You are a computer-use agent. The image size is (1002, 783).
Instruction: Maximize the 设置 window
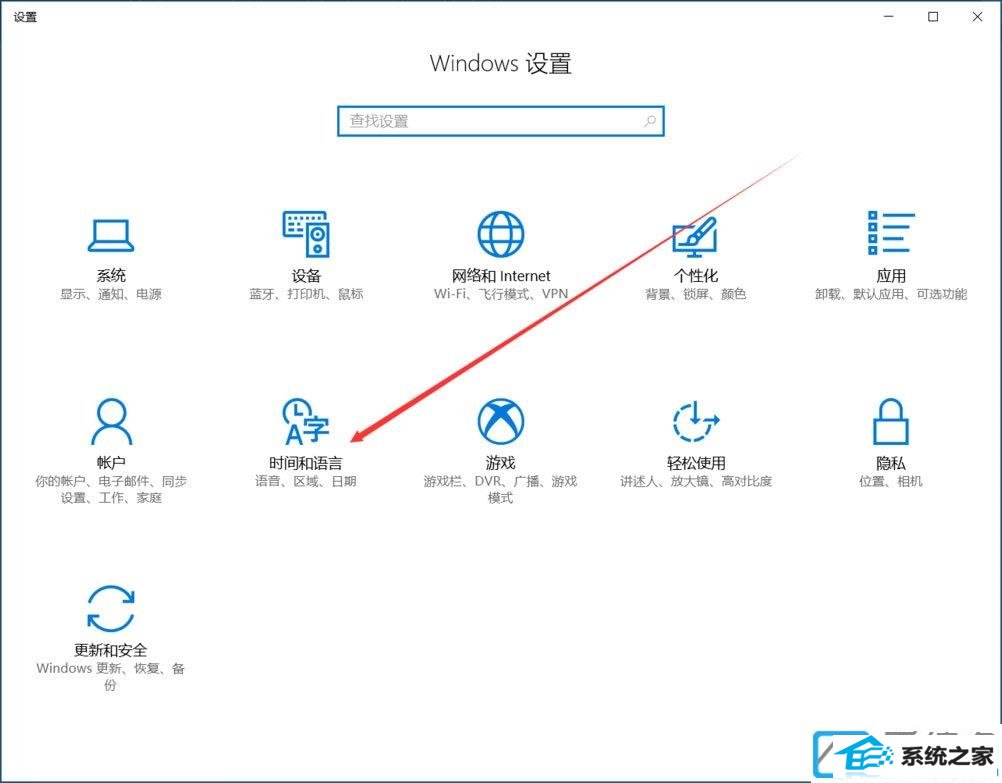[x=933, y=16]
